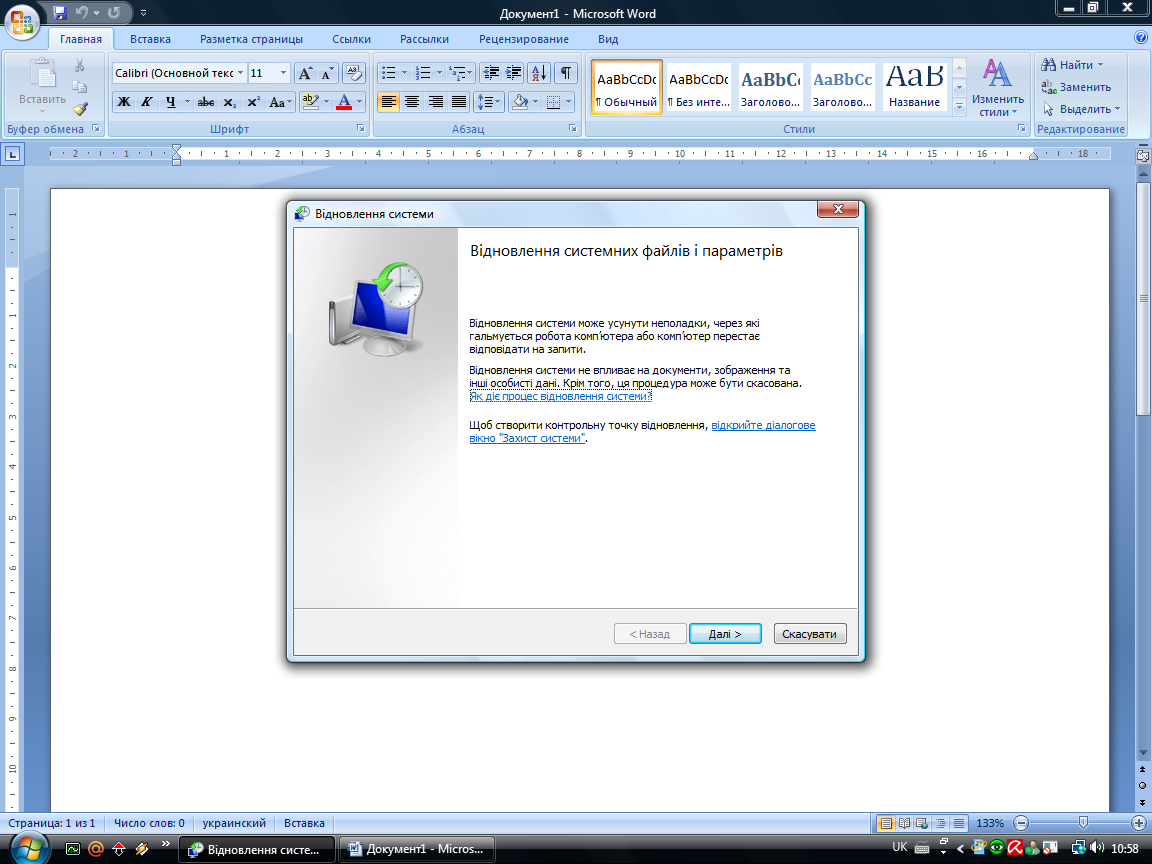1152x864 pixels.
Task: Toggle Underline (Ч) formatting
Action: click(170, 102)
